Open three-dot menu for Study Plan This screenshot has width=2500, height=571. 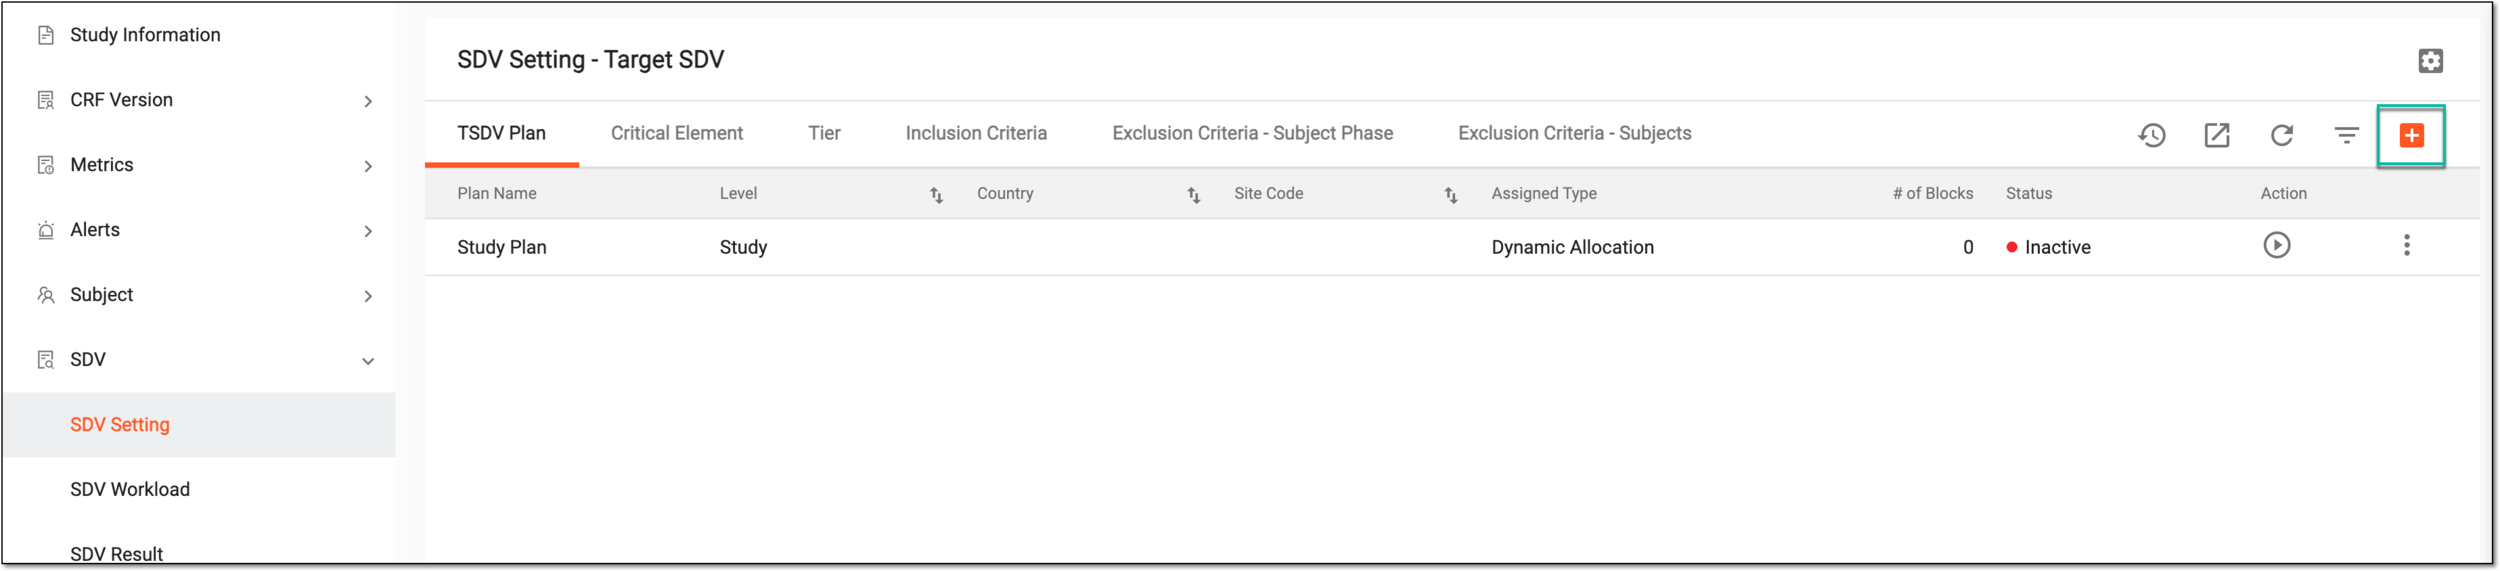pos(2406,245)
